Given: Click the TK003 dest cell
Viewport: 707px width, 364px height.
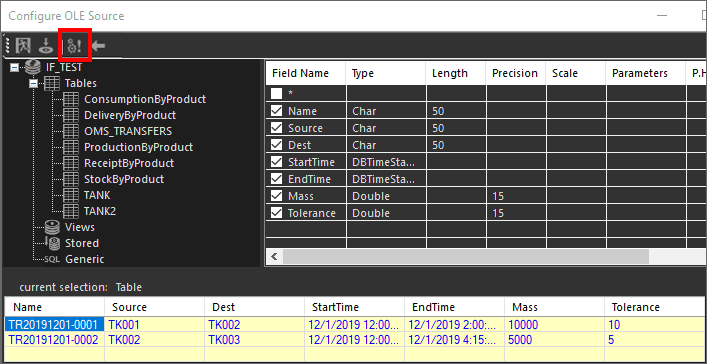Looking at the screenshot, I should [x=255, y=340].
